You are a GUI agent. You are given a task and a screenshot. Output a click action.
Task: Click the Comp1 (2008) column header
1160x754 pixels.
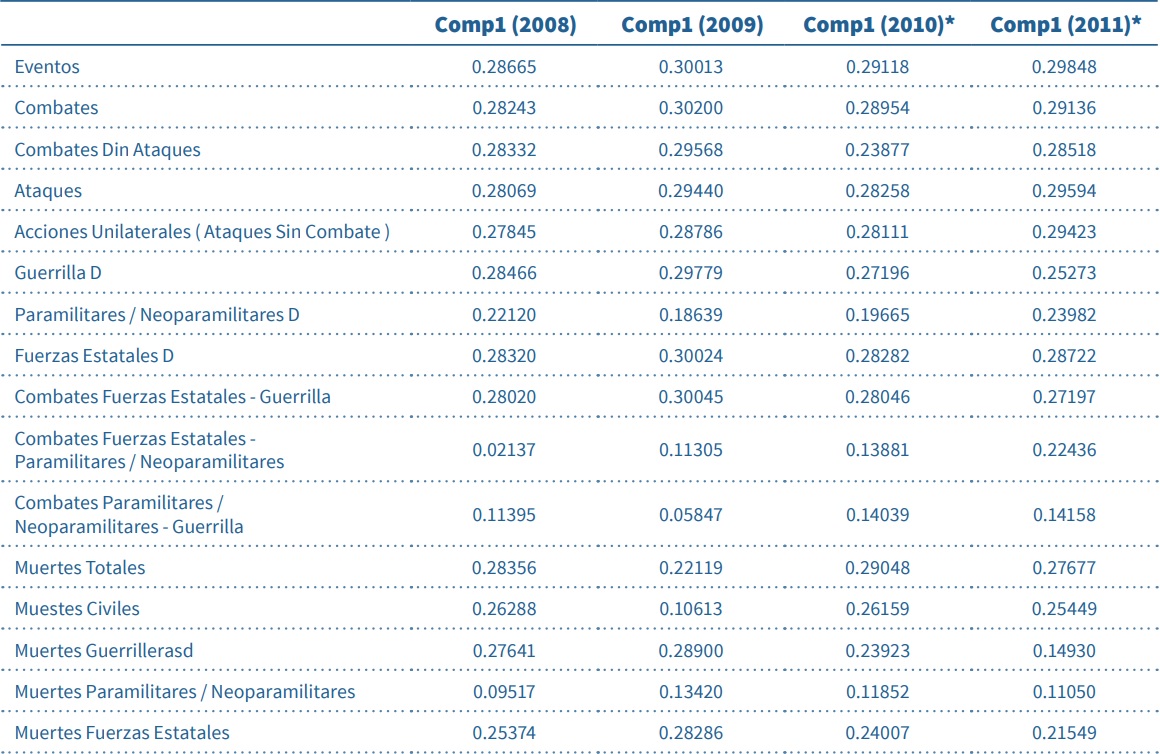[505, 25]
